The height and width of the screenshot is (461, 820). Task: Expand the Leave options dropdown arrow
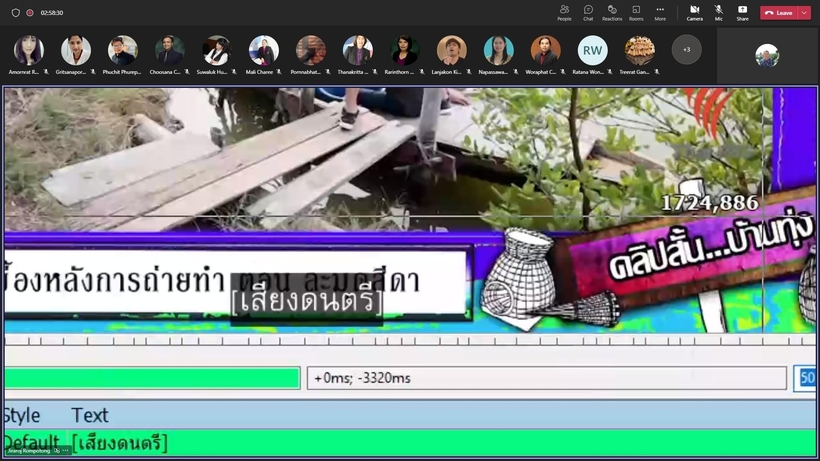click(x=804, y=13)
